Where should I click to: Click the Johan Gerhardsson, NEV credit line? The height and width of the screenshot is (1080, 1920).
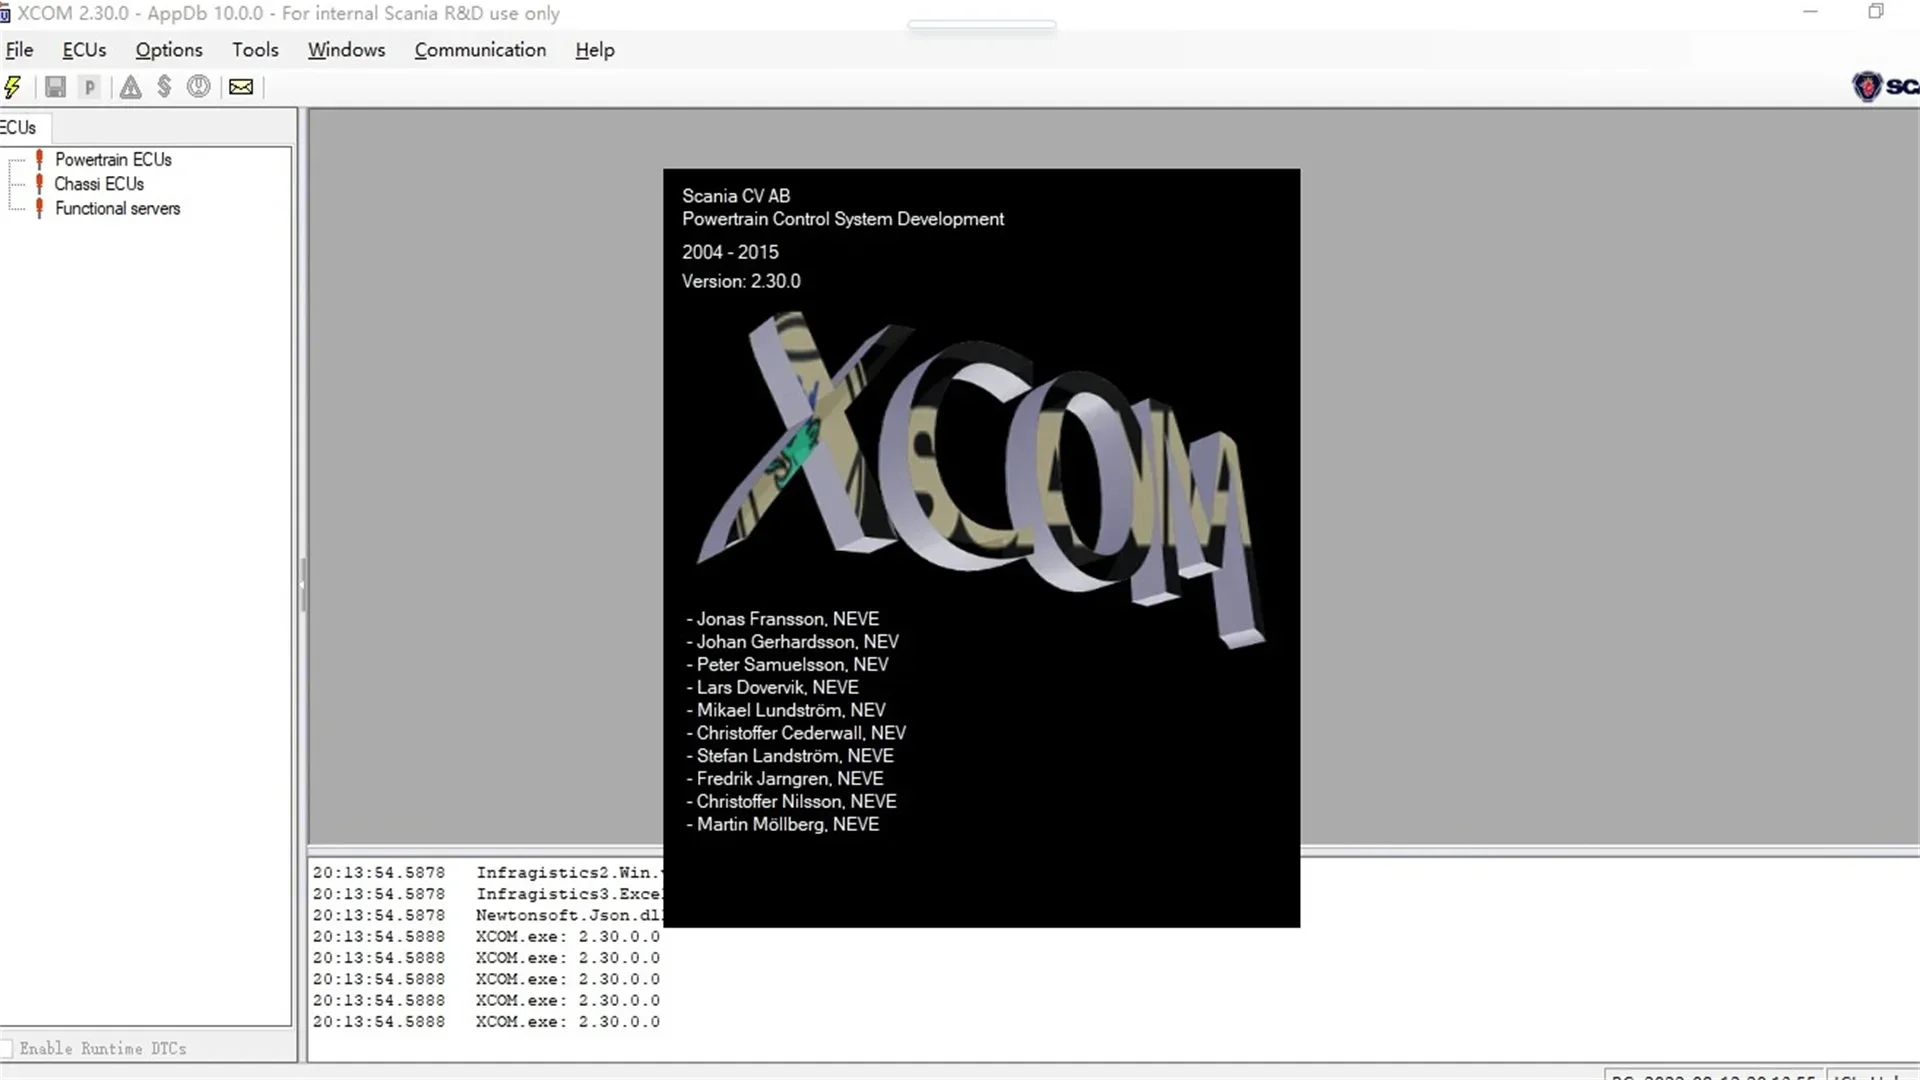[792, 642]
